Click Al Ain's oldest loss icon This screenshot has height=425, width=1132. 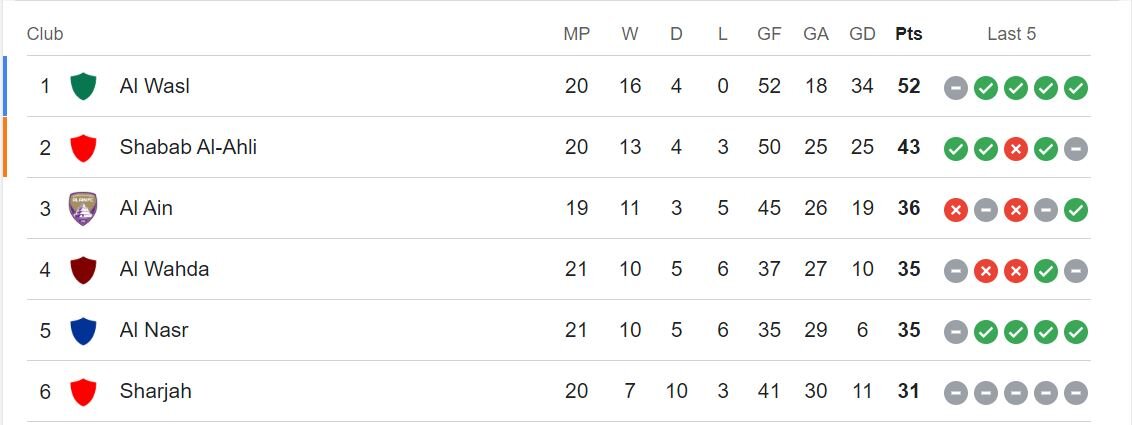coord(956,210)
